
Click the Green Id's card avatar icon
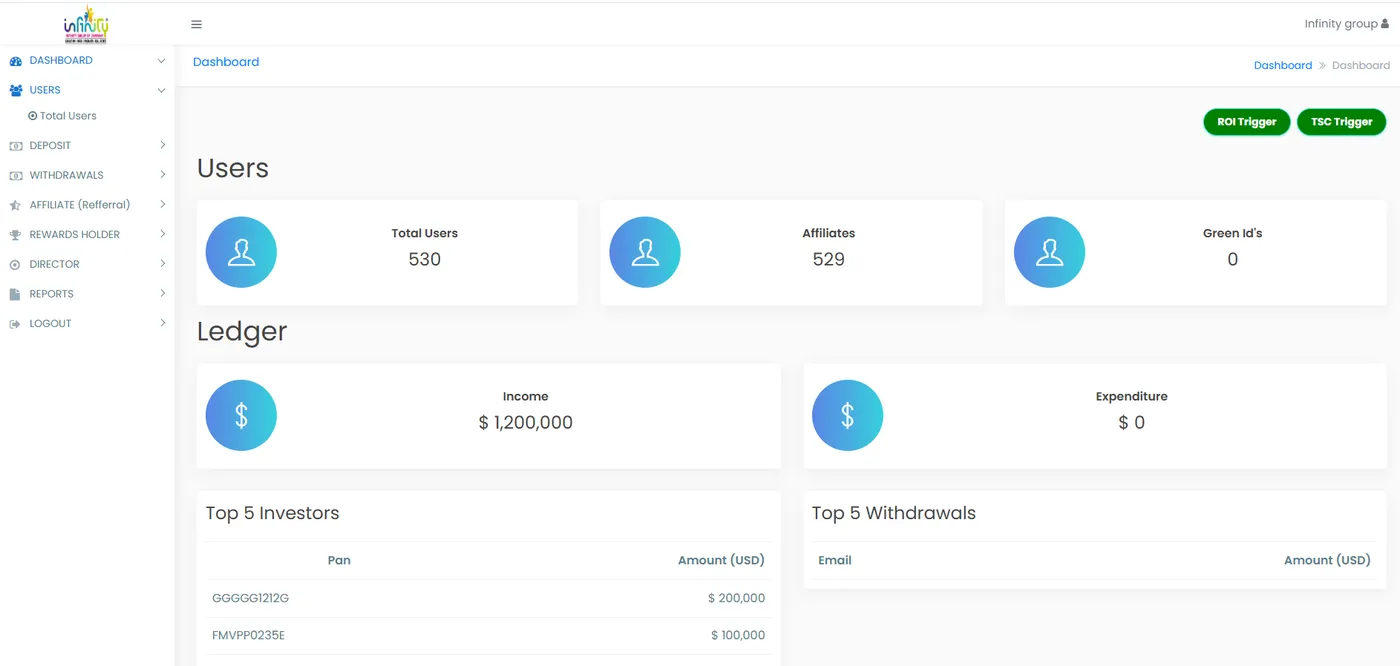click(x=1049, y=252)
